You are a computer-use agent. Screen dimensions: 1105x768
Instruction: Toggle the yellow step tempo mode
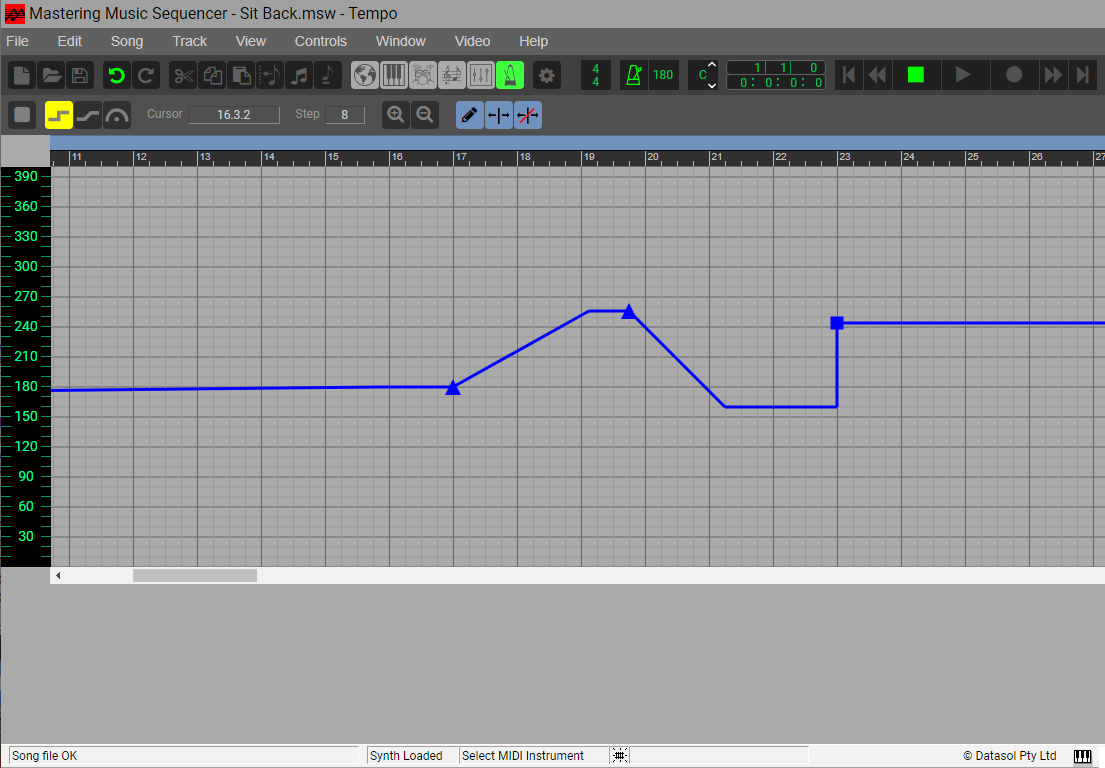(59, 115)
